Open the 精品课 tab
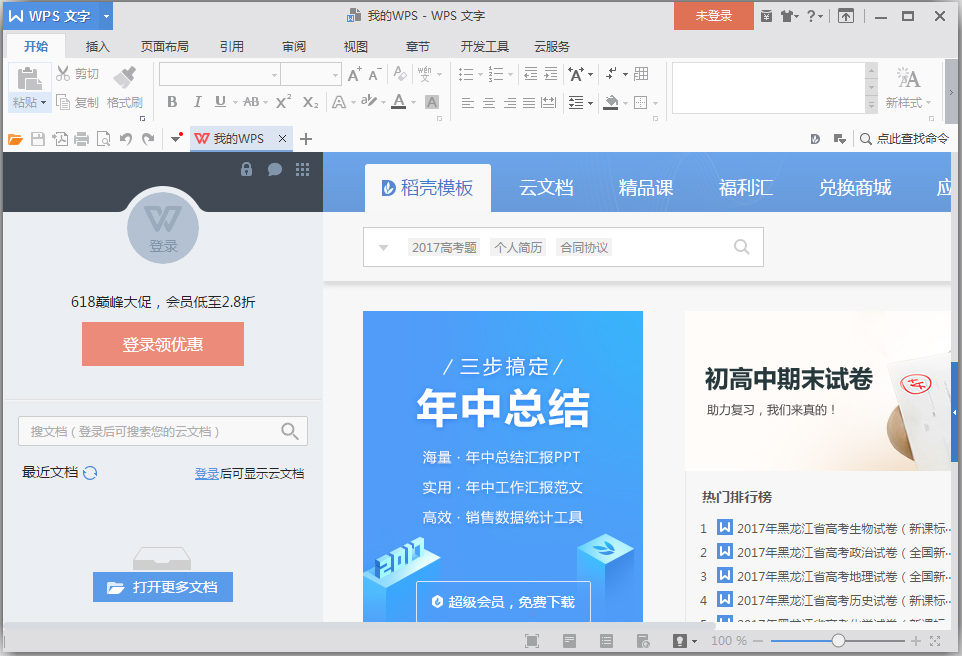The image size is (962, 656). point(645,188)
